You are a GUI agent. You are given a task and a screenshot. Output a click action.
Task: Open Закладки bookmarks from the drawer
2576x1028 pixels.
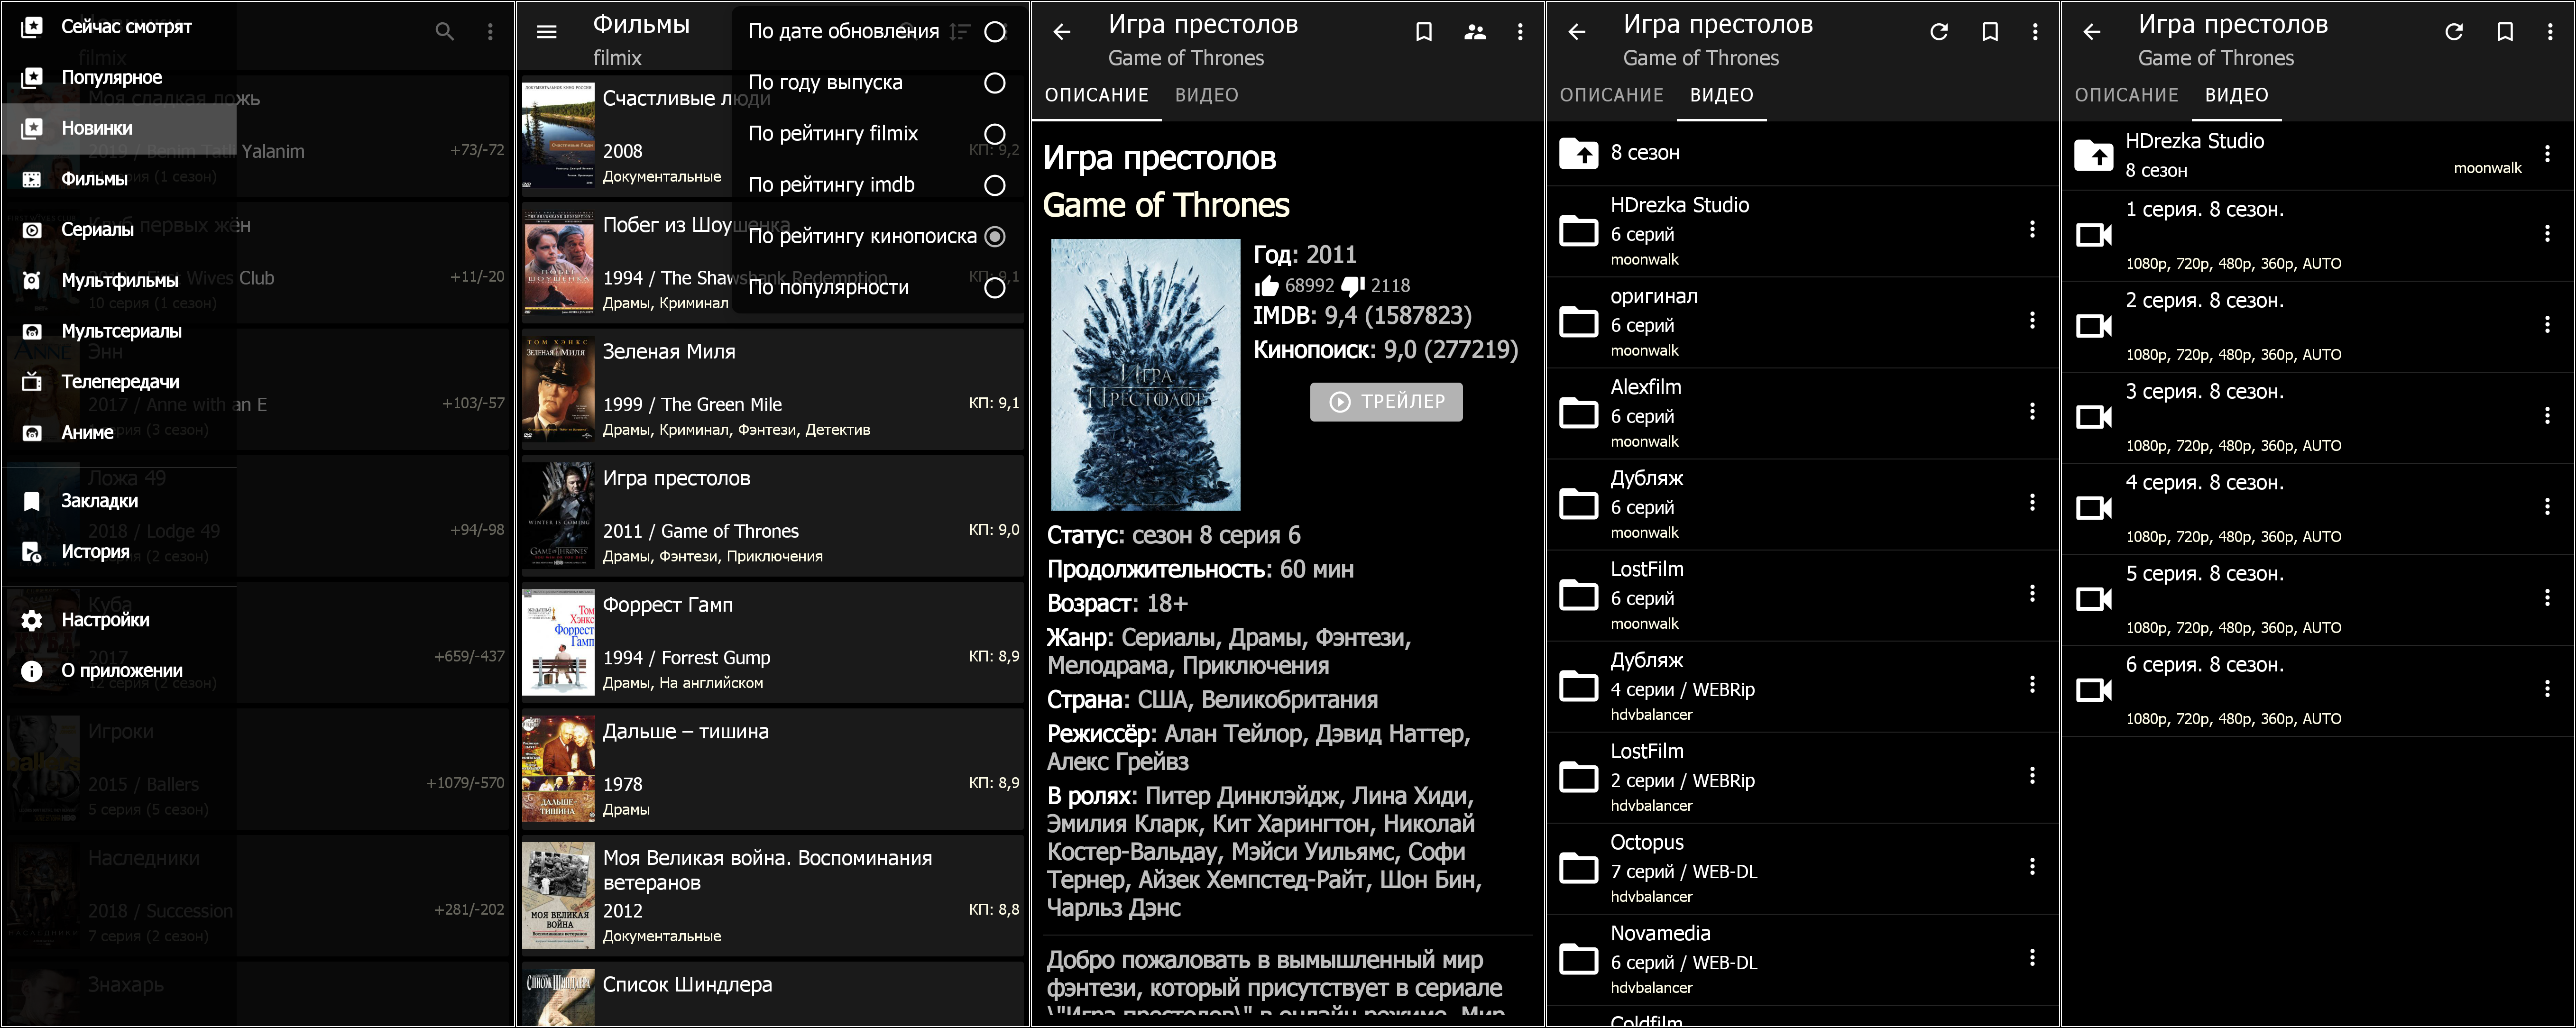118,501
